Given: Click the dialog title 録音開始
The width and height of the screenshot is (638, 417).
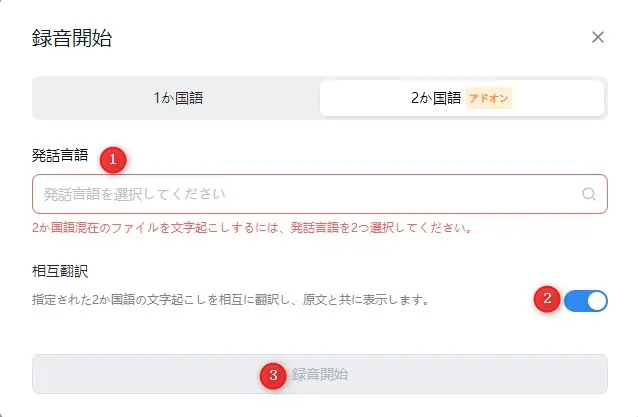Looking at the screenshot, I should [x=72, y=39].
